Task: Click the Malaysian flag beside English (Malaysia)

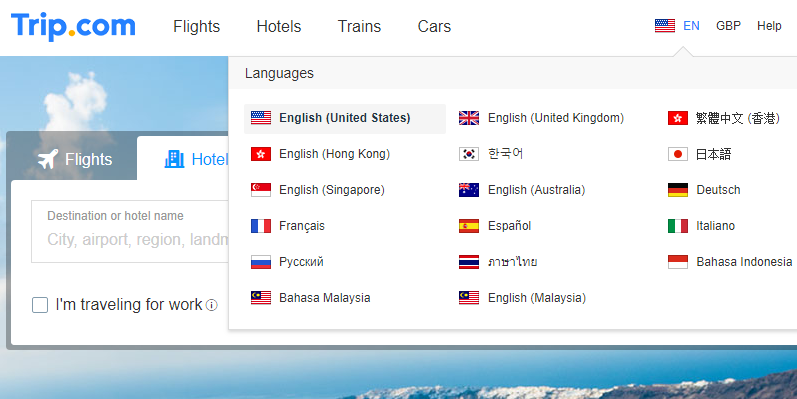Action: pyautogui.click(x=469, y=298)
